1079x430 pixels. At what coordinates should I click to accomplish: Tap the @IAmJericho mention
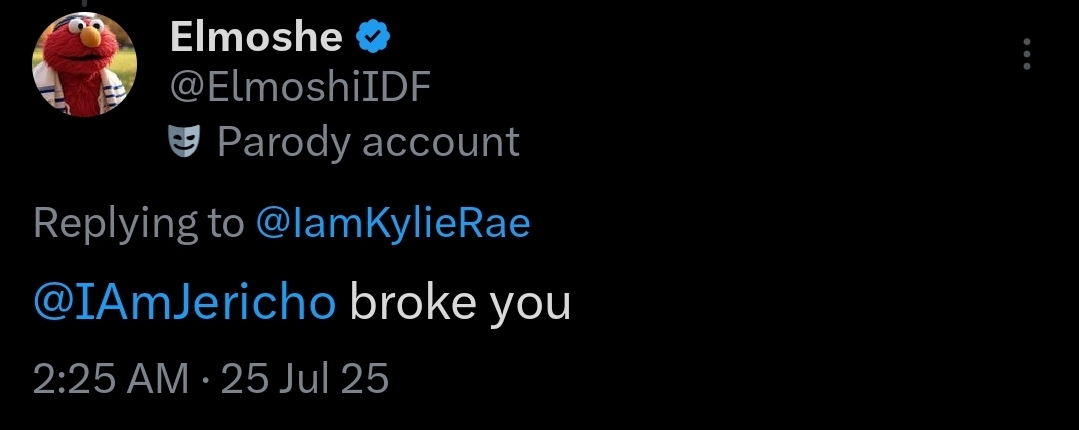point(184,302)
